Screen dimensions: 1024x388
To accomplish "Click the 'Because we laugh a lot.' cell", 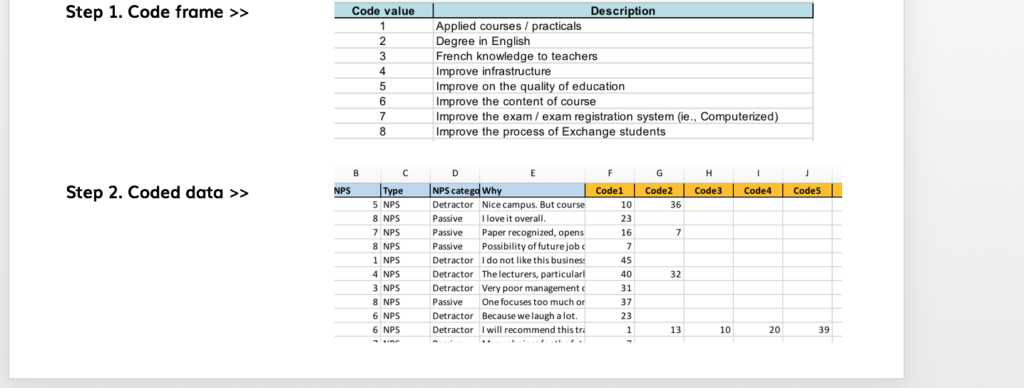I will 532,315.
